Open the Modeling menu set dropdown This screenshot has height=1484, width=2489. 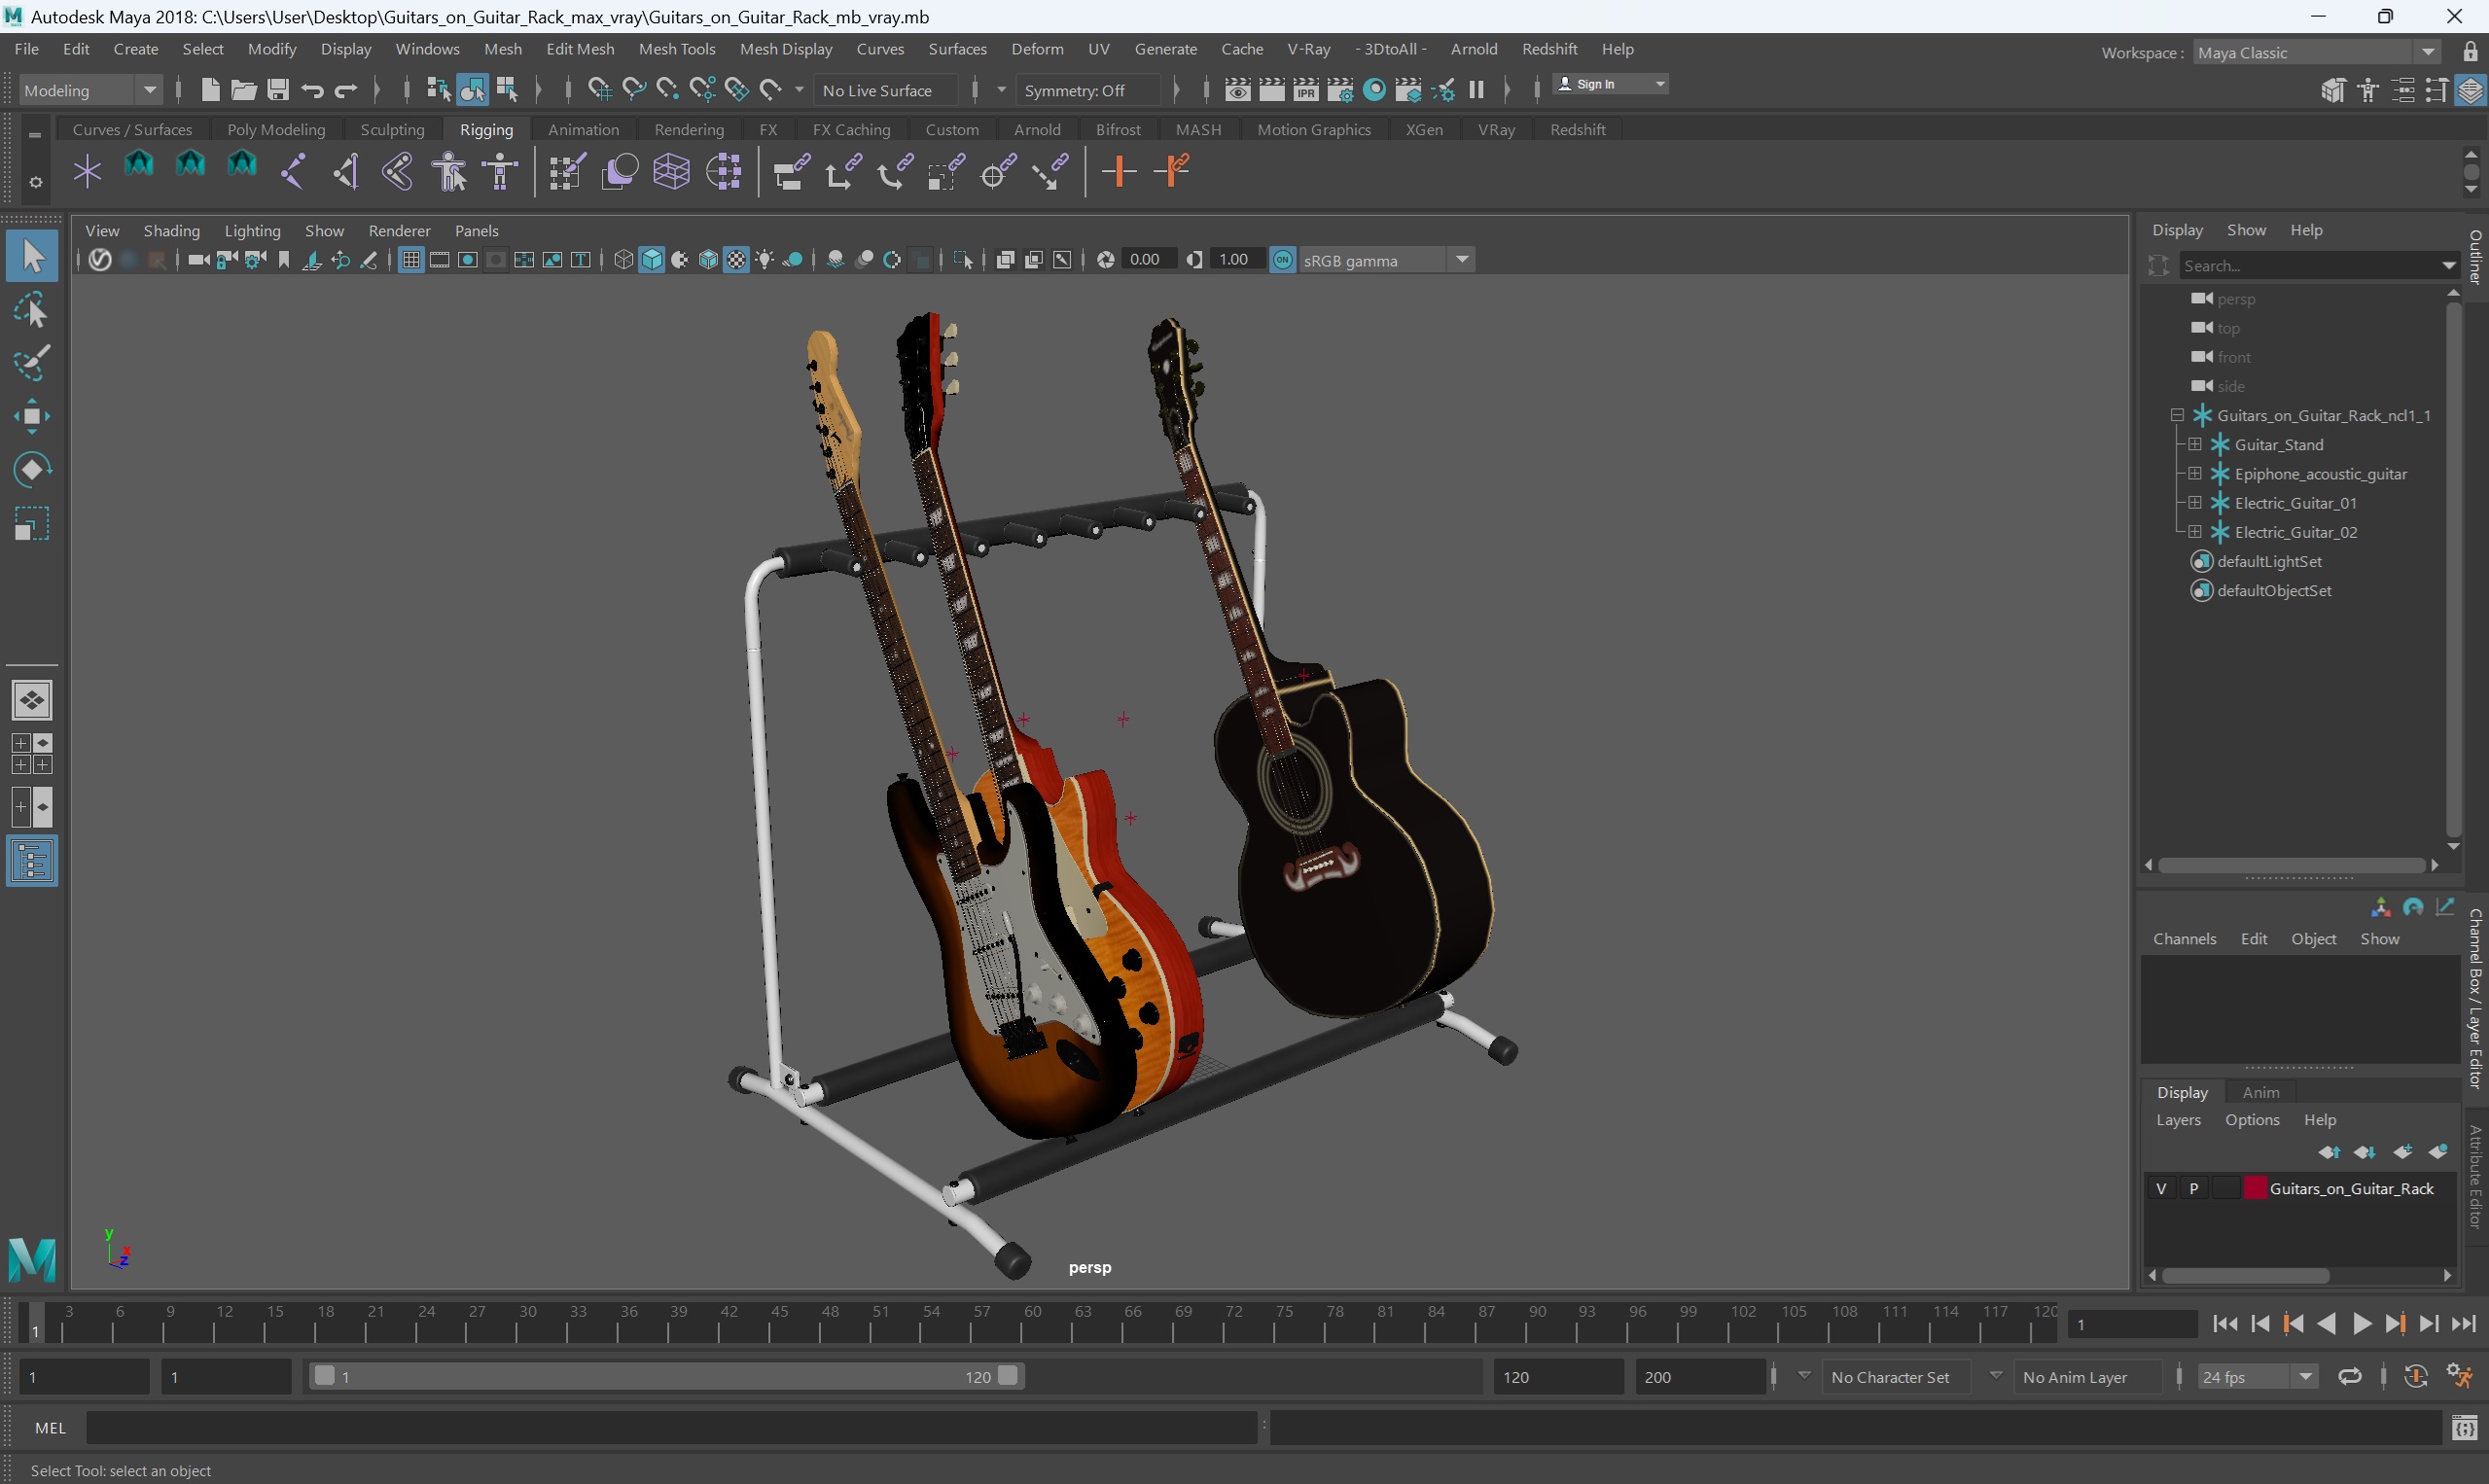[x=90, y=90]
